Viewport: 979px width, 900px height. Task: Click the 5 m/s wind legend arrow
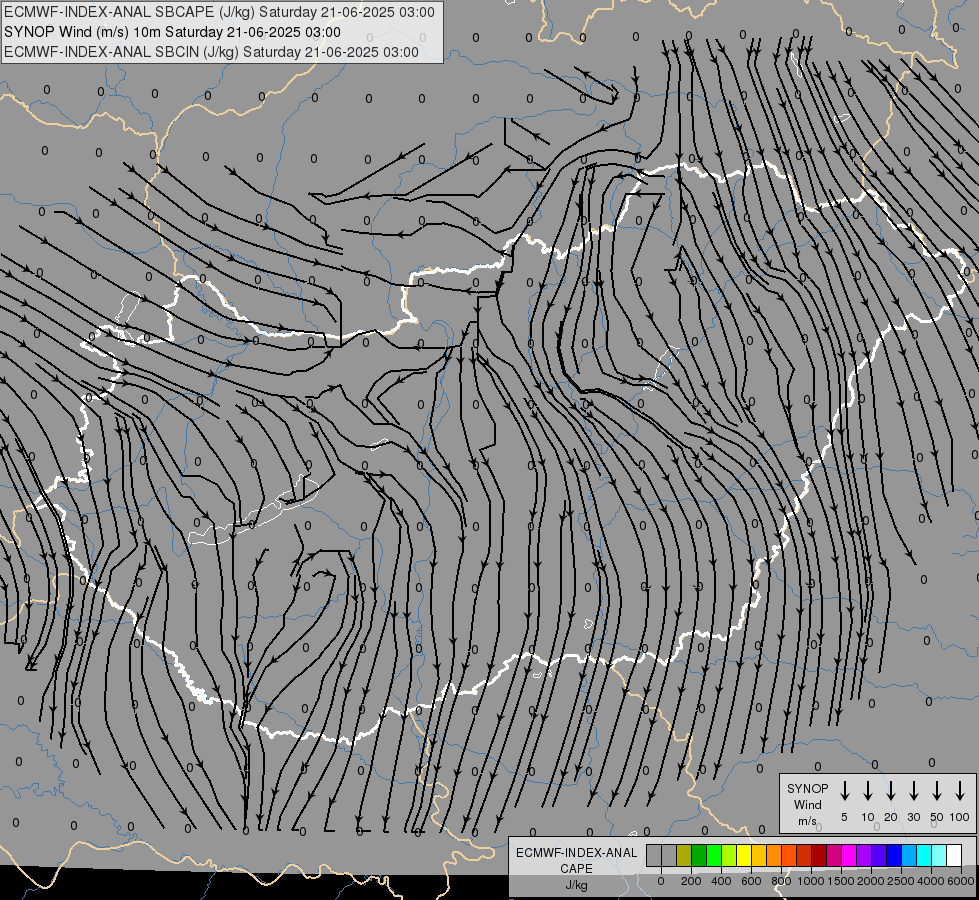tap(844, 791)
